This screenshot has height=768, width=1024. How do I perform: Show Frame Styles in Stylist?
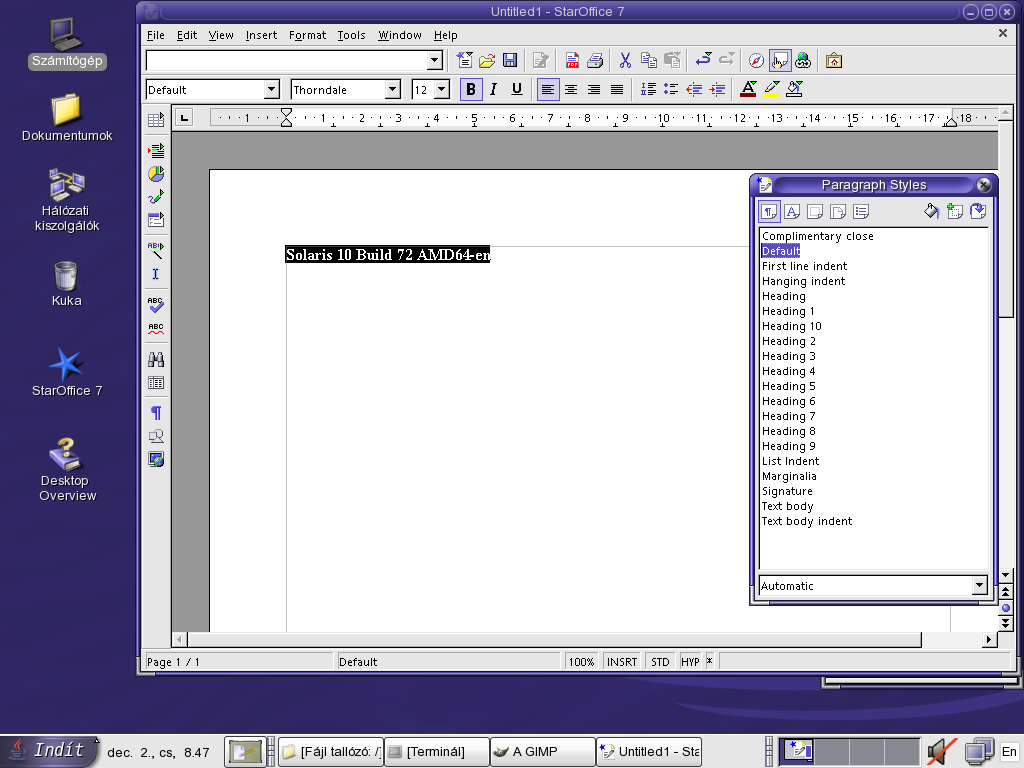(x=815, y=212)
